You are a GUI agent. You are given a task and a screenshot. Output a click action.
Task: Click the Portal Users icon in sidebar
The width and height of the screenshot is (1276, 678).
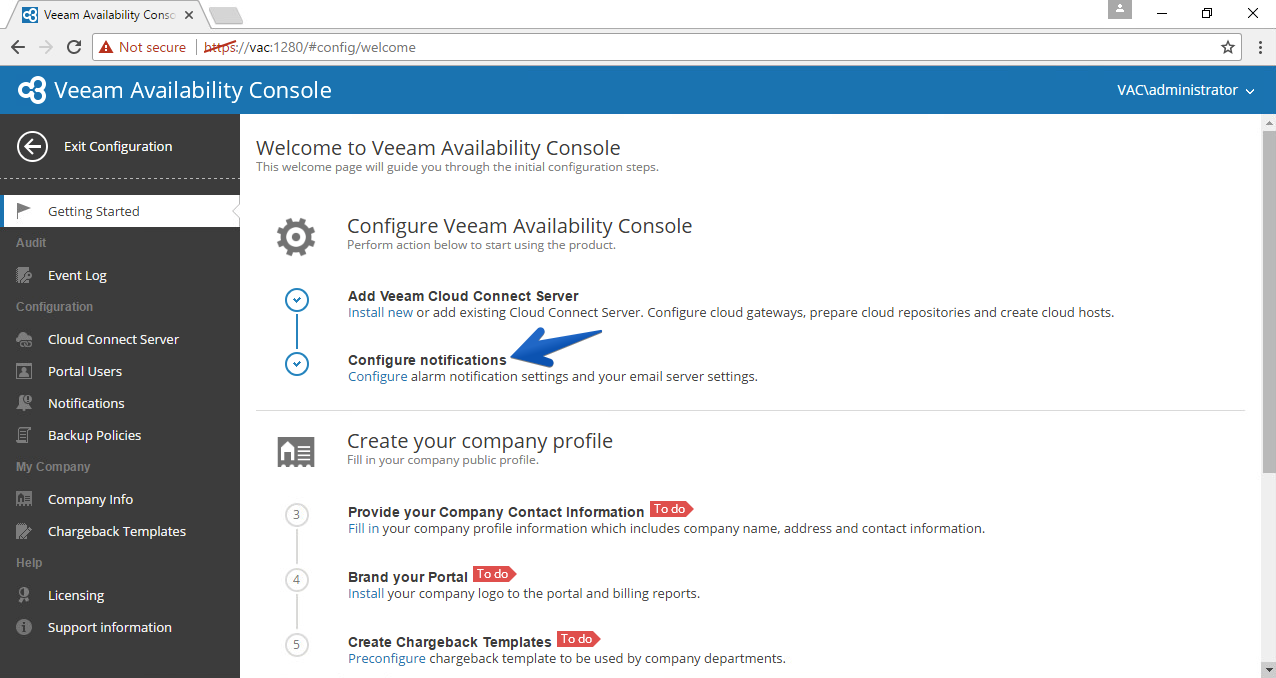click(x=25, y=371)
